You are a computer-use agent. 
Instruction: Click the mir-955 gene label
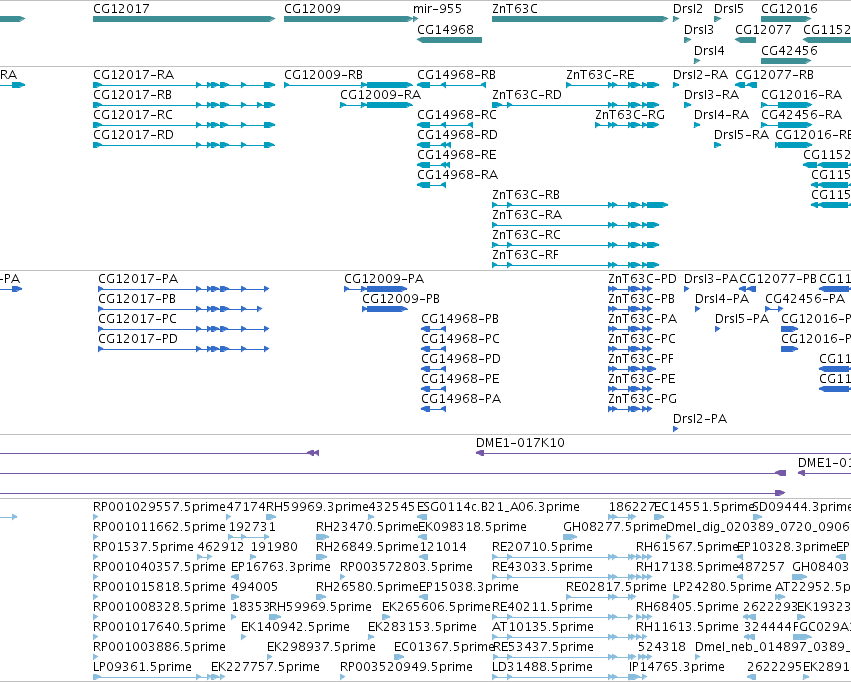click(x=437, y=9)
